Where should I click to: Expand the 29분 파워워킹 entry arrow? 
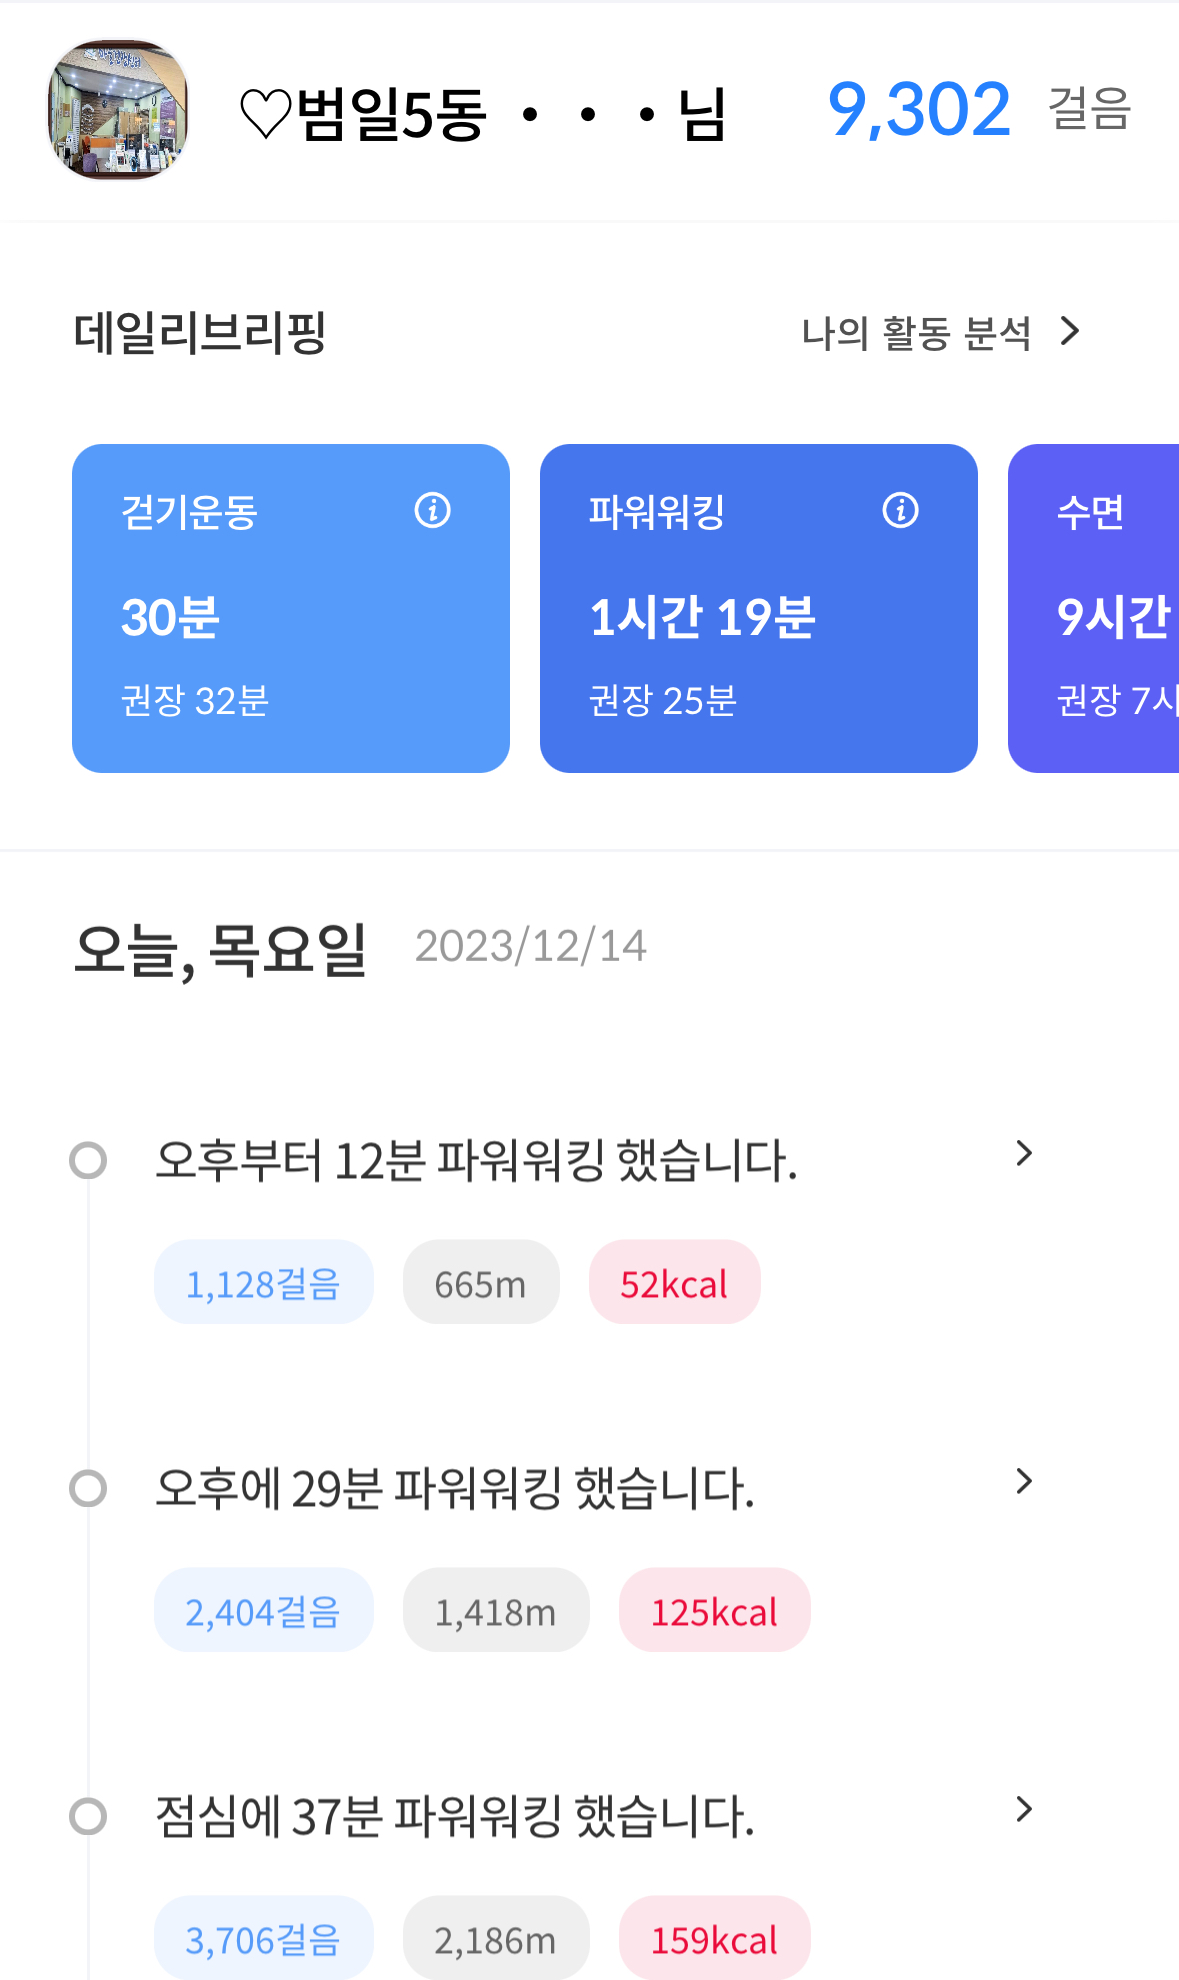coord(1023,1482)
